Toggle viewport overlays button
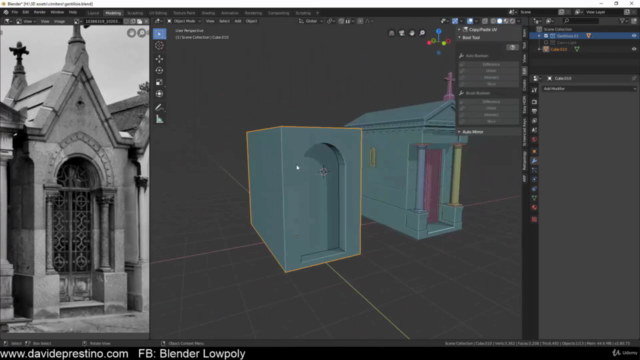This screenshot has width=640, height=360. click(470, 21)
